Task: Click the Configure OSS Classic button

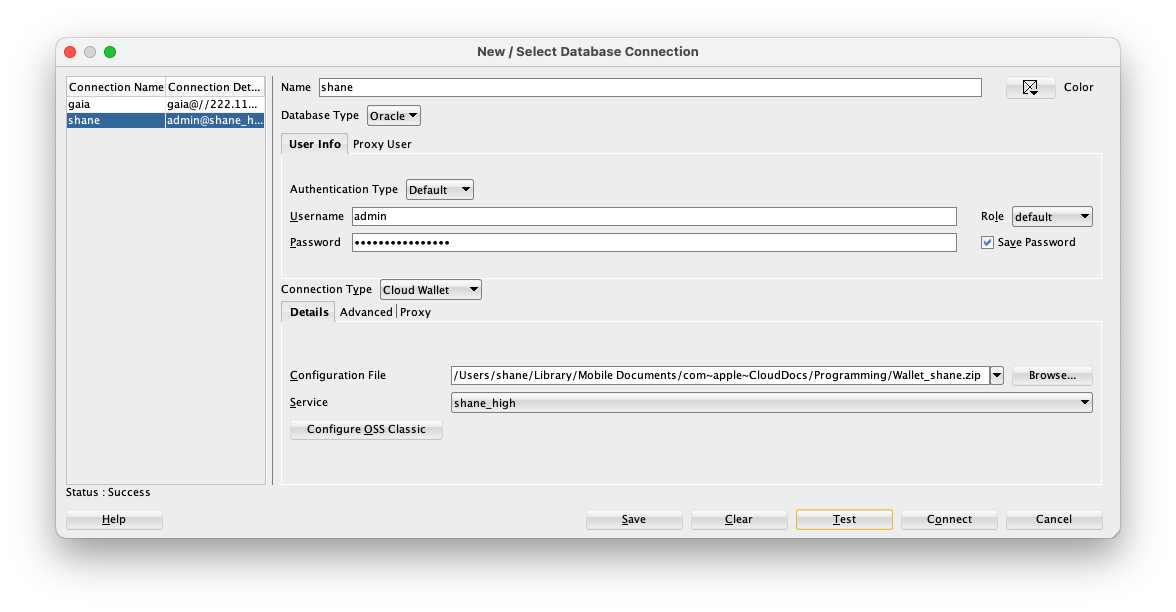Action: (366, 429)
